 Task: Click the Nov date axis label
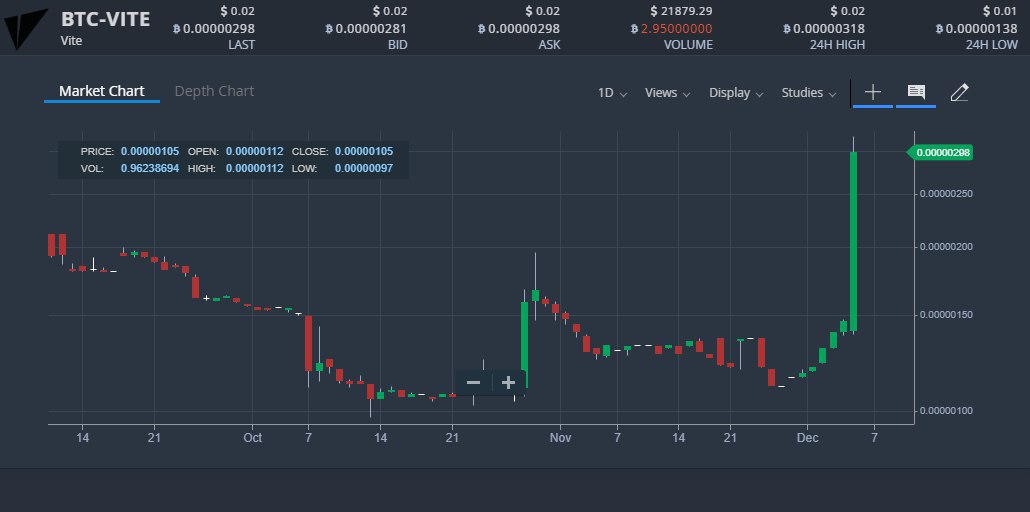[x=560, y=438]
